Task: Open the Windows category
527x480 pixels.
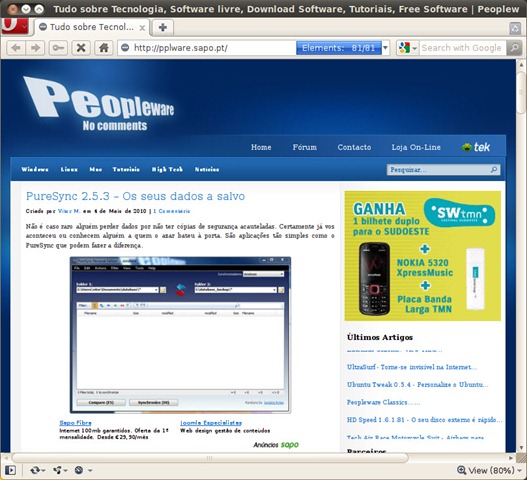Action: pyautogui.click(x=35, y=169)
